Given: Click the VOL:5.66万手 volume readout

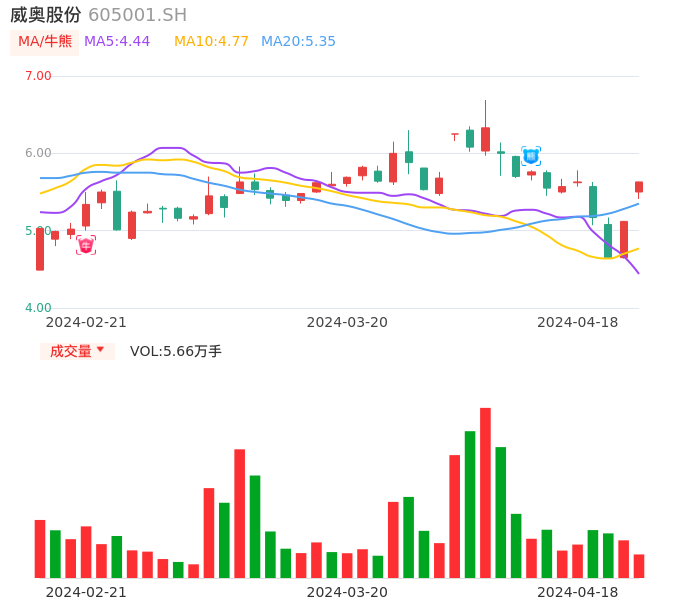Looking at the screenshot, I should tap(176, 351).
